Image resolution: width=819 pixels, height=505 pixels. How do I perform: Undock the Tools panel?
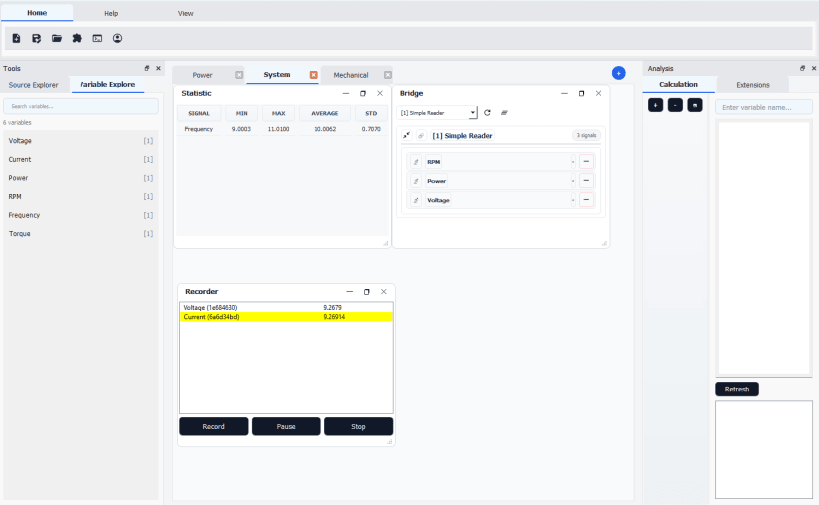tap(147, 68)
